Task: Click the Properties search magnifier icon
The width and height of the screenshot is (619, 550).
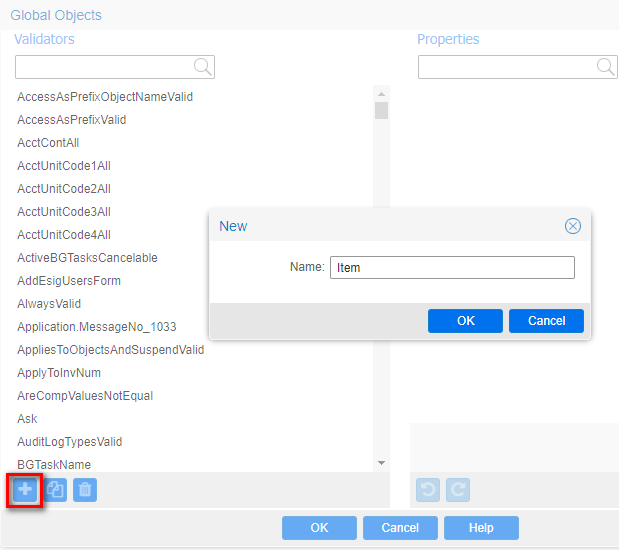Action: (x=606, y=67)
